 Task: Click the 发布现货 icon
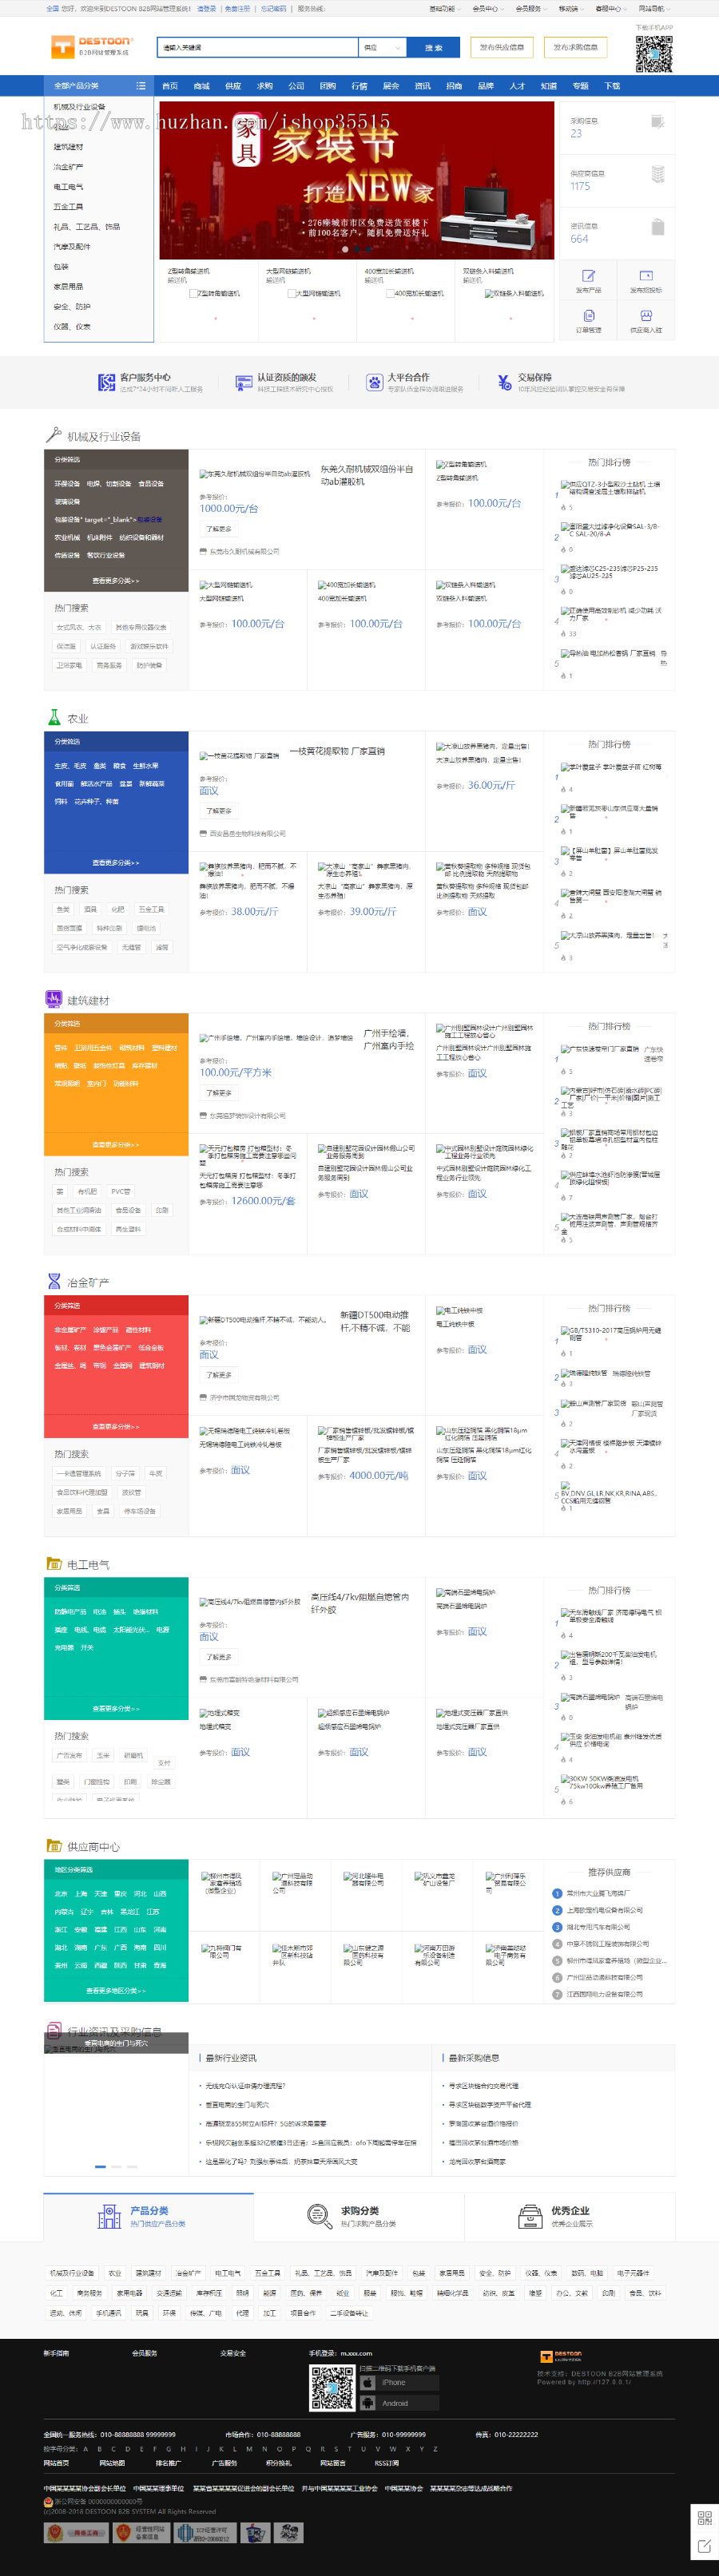[646, 279]
